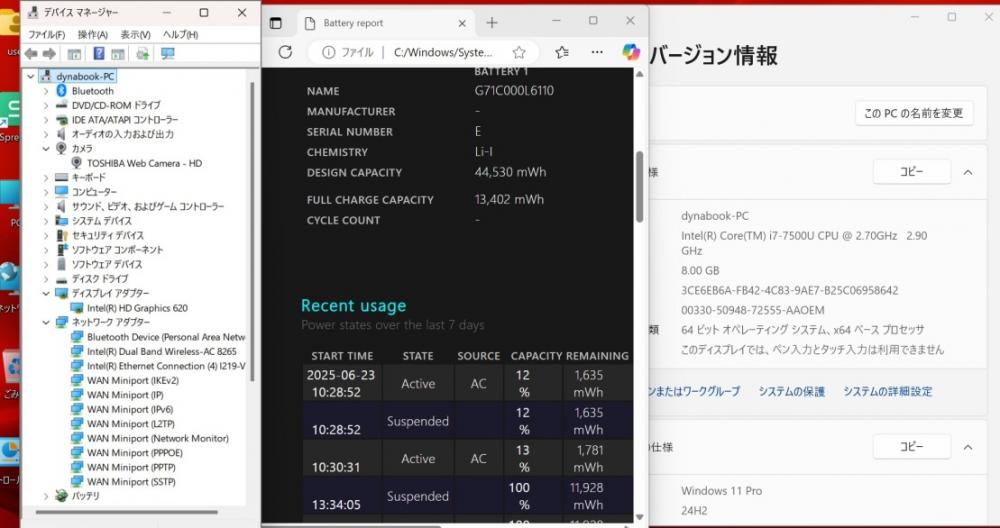
Task: Select the TOSHIBA Web Camera - HD icon
Action: click(x=77, y=163)
